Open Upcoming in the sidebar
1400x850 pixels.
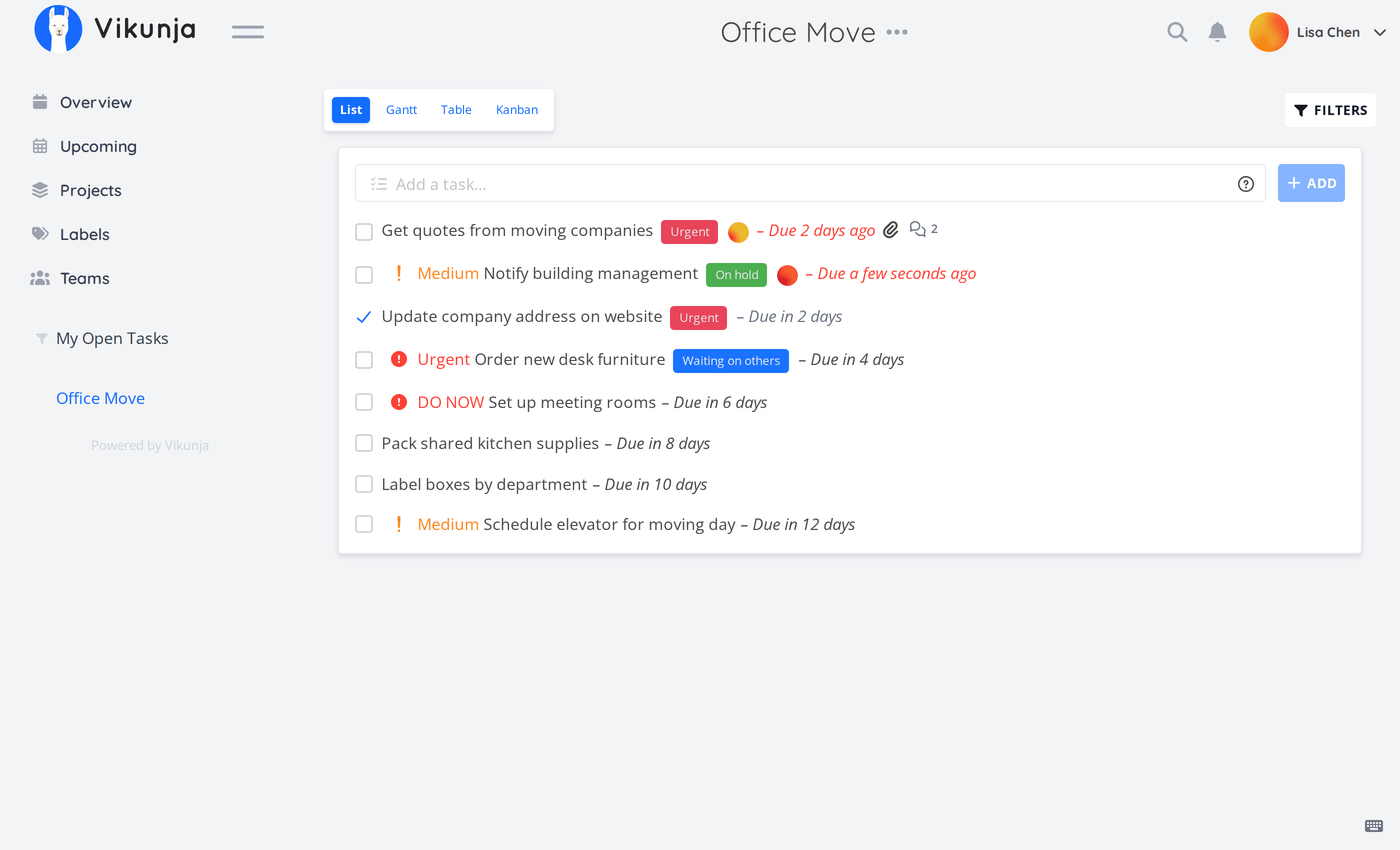tap(98, 146)
